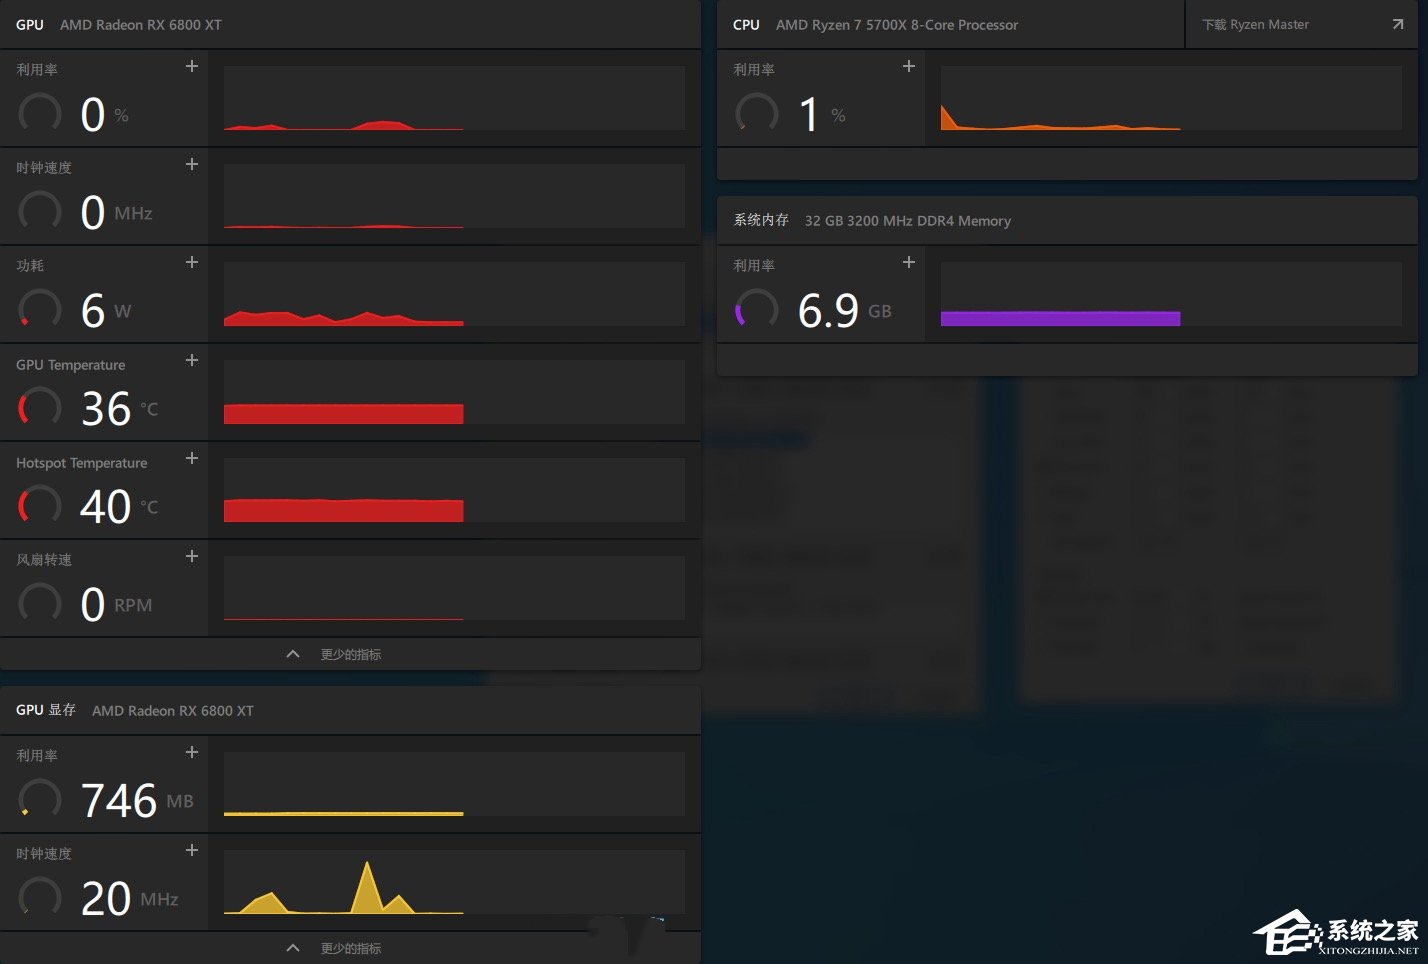The height and width of the screenshot is (964, 1428).
Task: Click the CPU 利用率 orange graph
Action: tap(1171, 98)
